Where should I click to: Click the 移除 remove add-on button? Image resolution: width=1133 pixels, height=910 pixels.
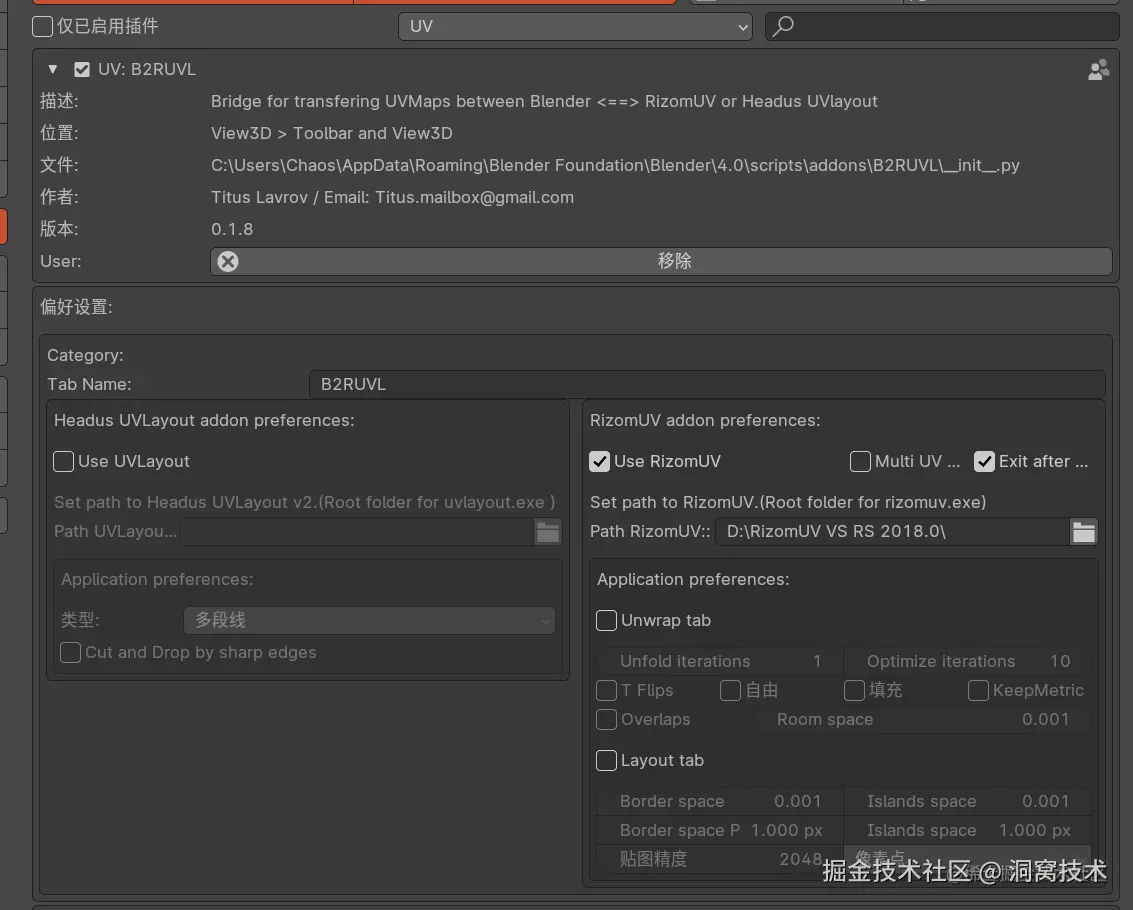[661, 261]
